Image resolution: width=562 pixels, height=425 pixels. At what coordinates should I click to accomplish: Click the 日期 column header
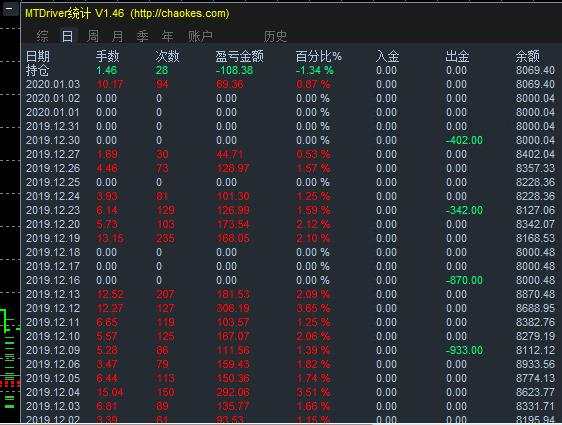38,56
